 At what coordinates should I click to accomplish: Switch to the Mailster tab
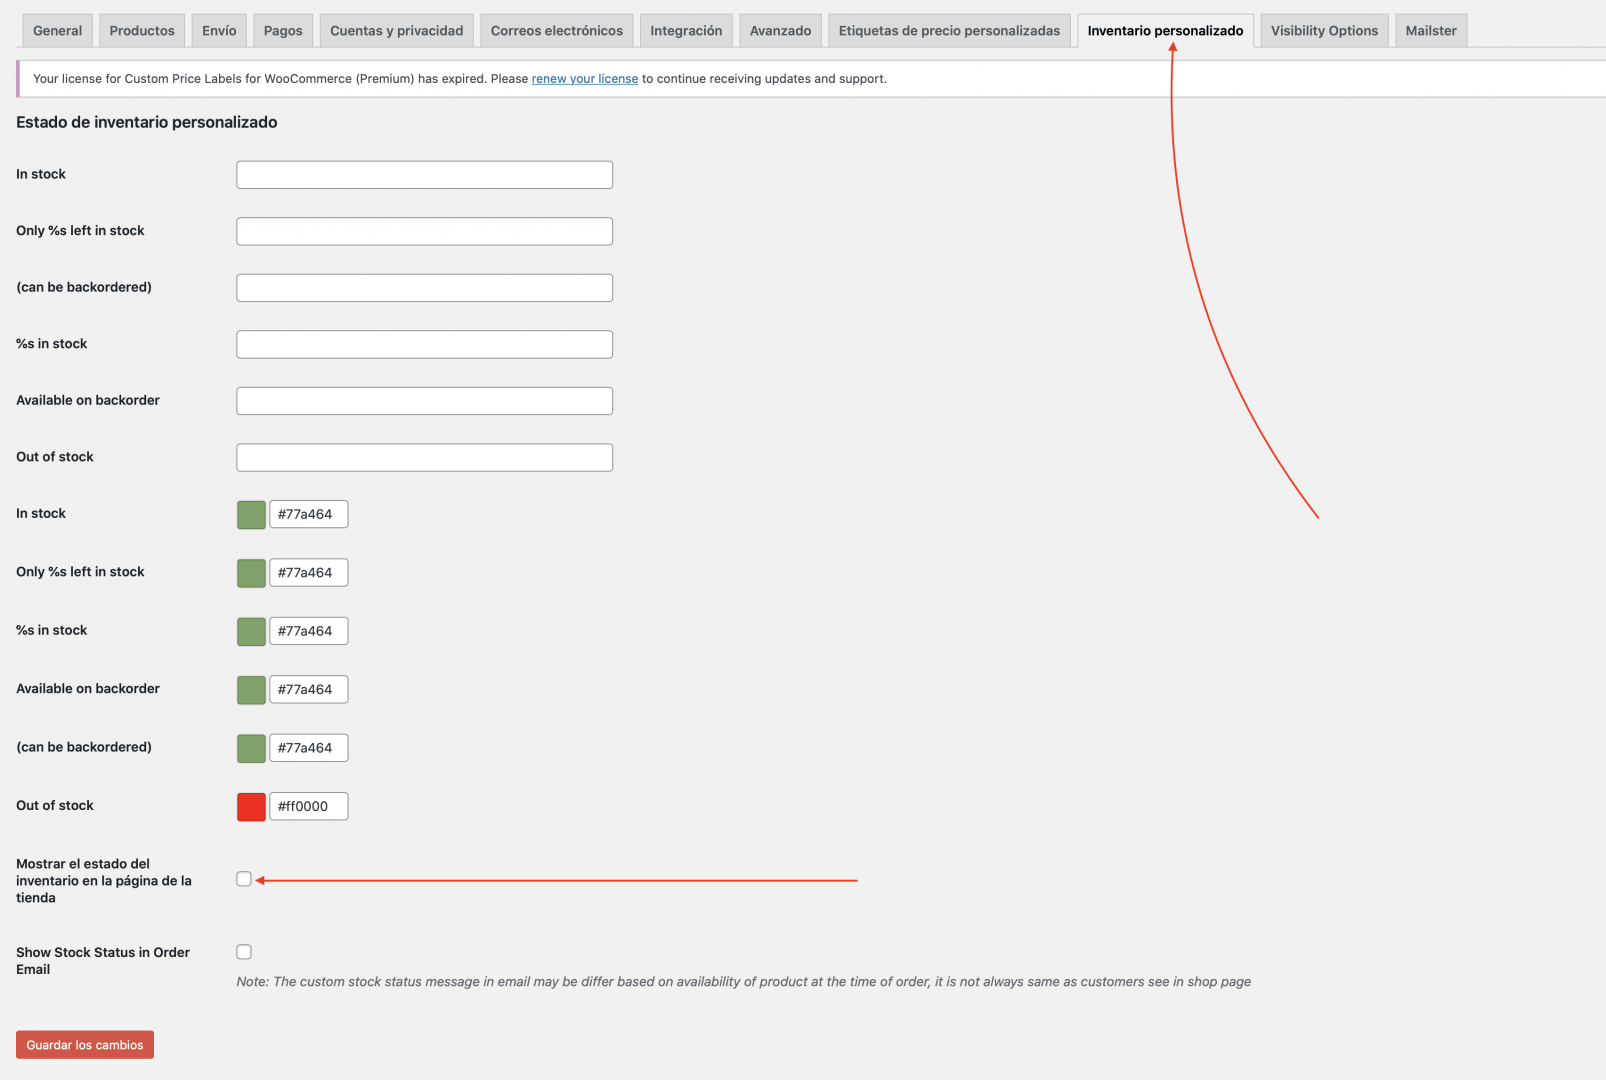[1431, 31]
